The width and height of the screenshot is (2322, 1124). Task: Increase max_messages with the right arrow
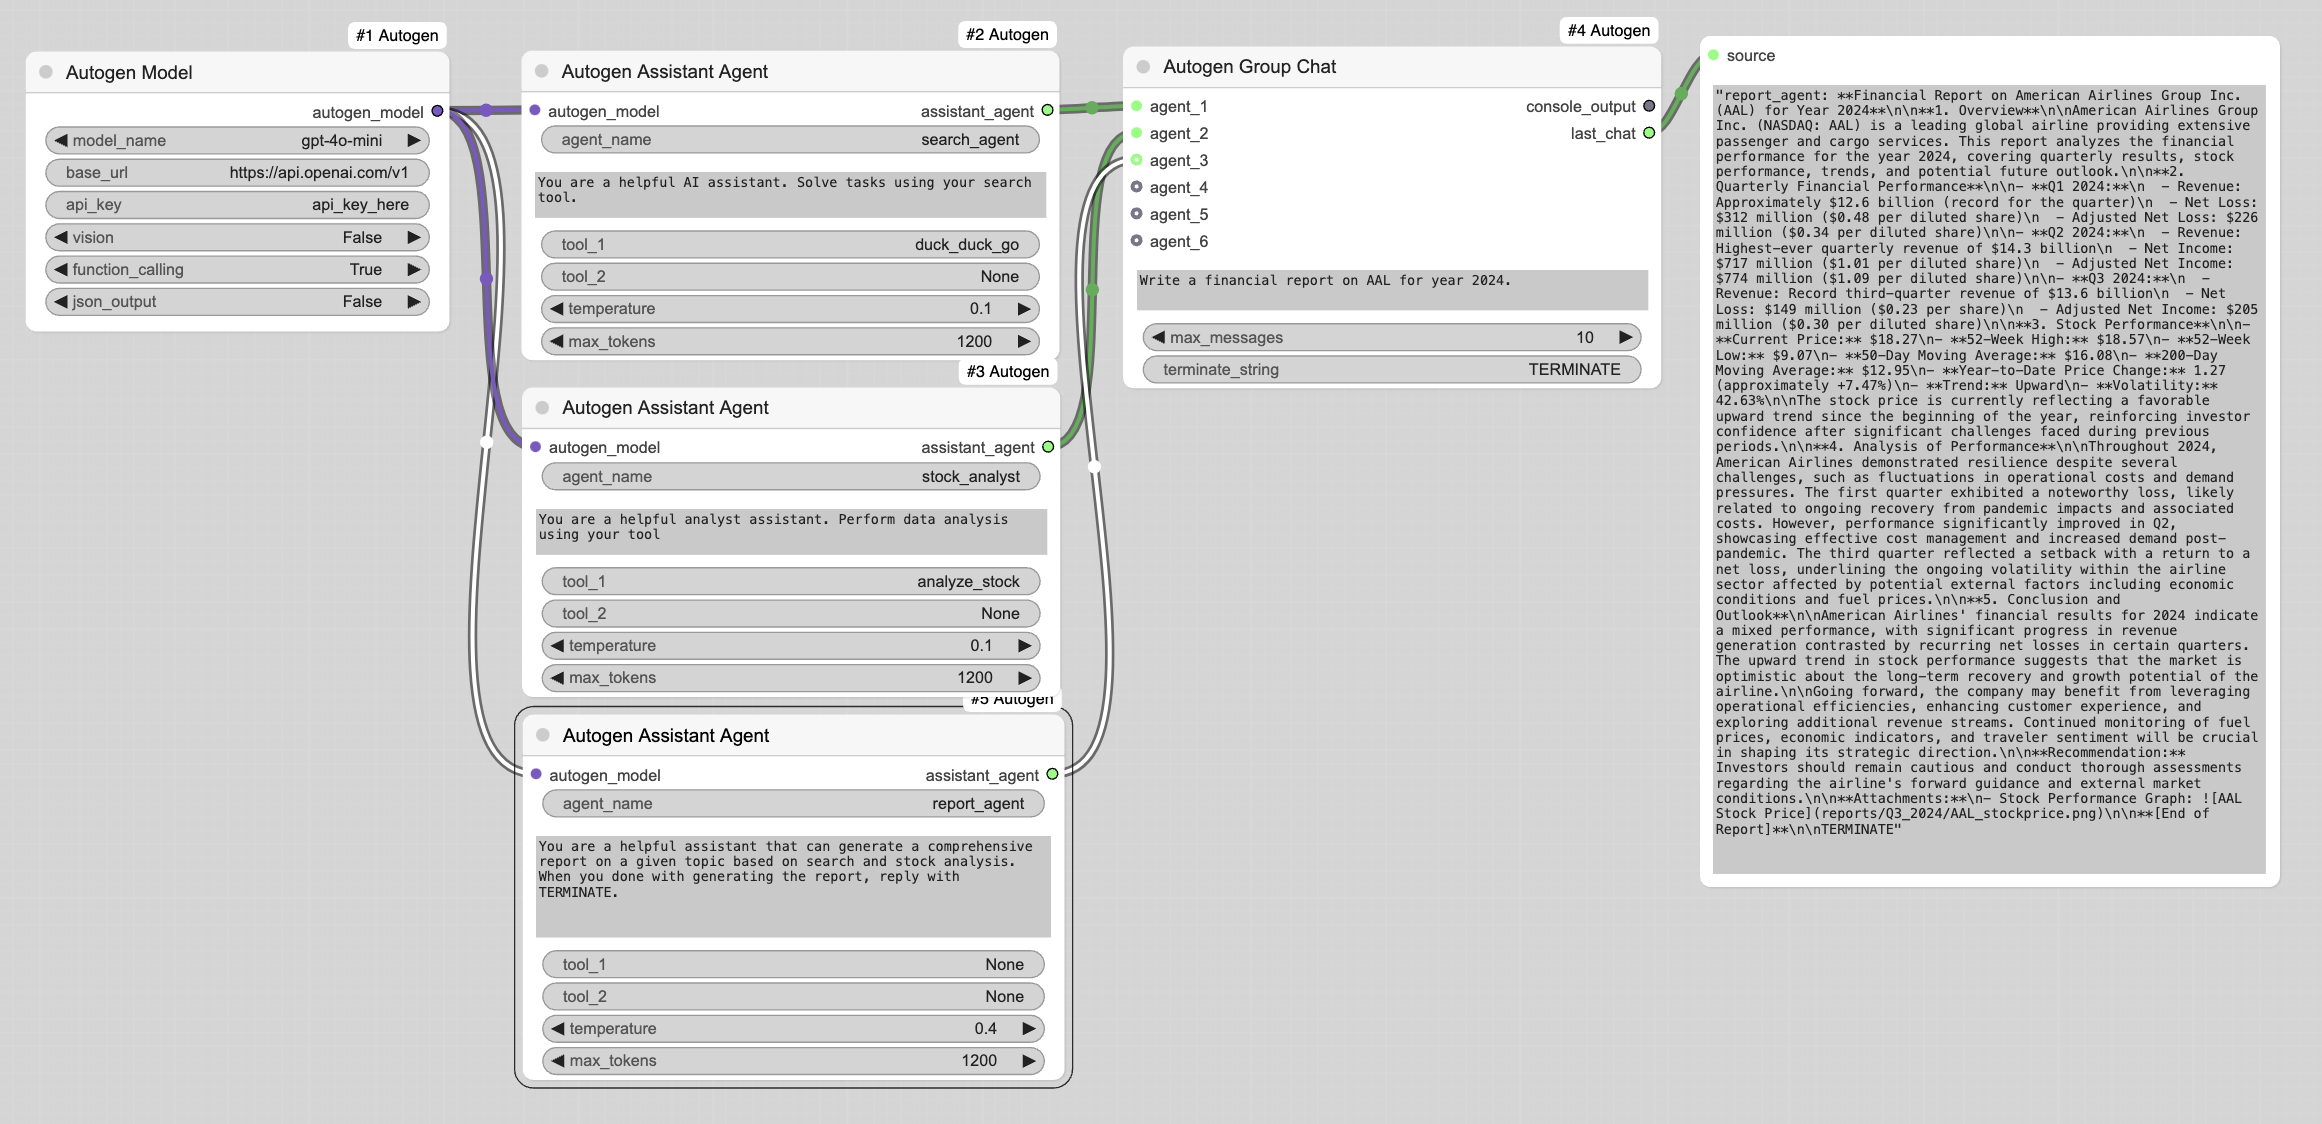(x=1625, y=337)
